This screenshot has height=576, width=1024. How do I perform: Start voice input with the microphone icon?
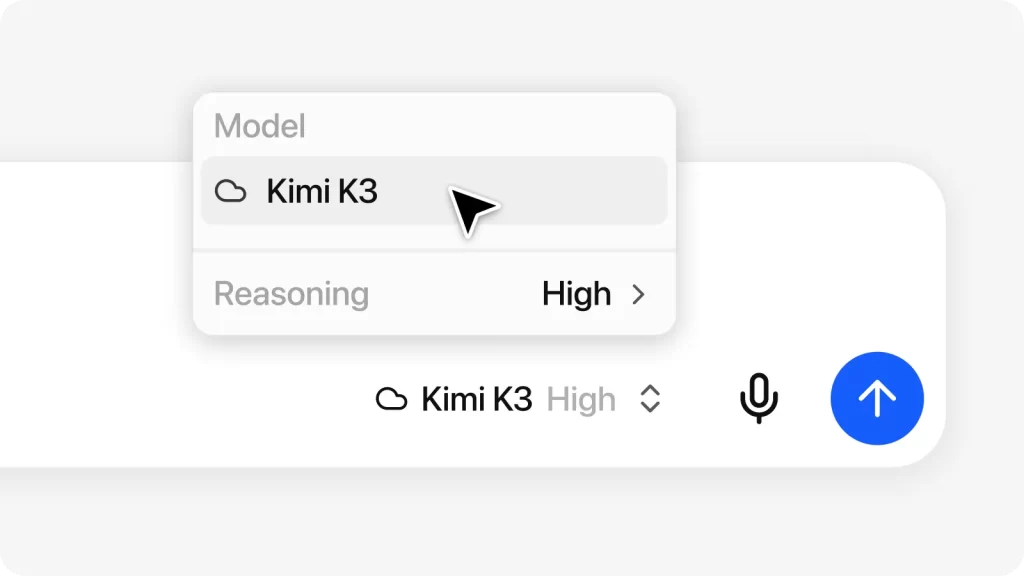(x=758, y=398)
